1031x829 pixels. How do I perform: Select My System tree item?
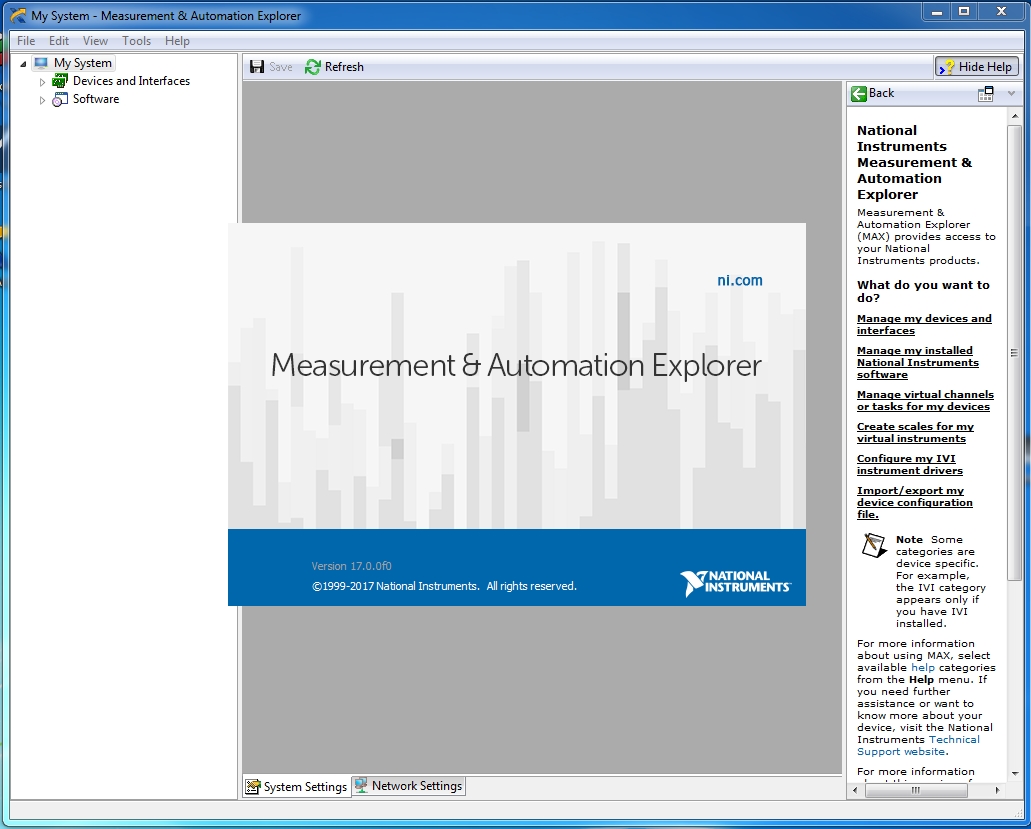coord(83,63)
